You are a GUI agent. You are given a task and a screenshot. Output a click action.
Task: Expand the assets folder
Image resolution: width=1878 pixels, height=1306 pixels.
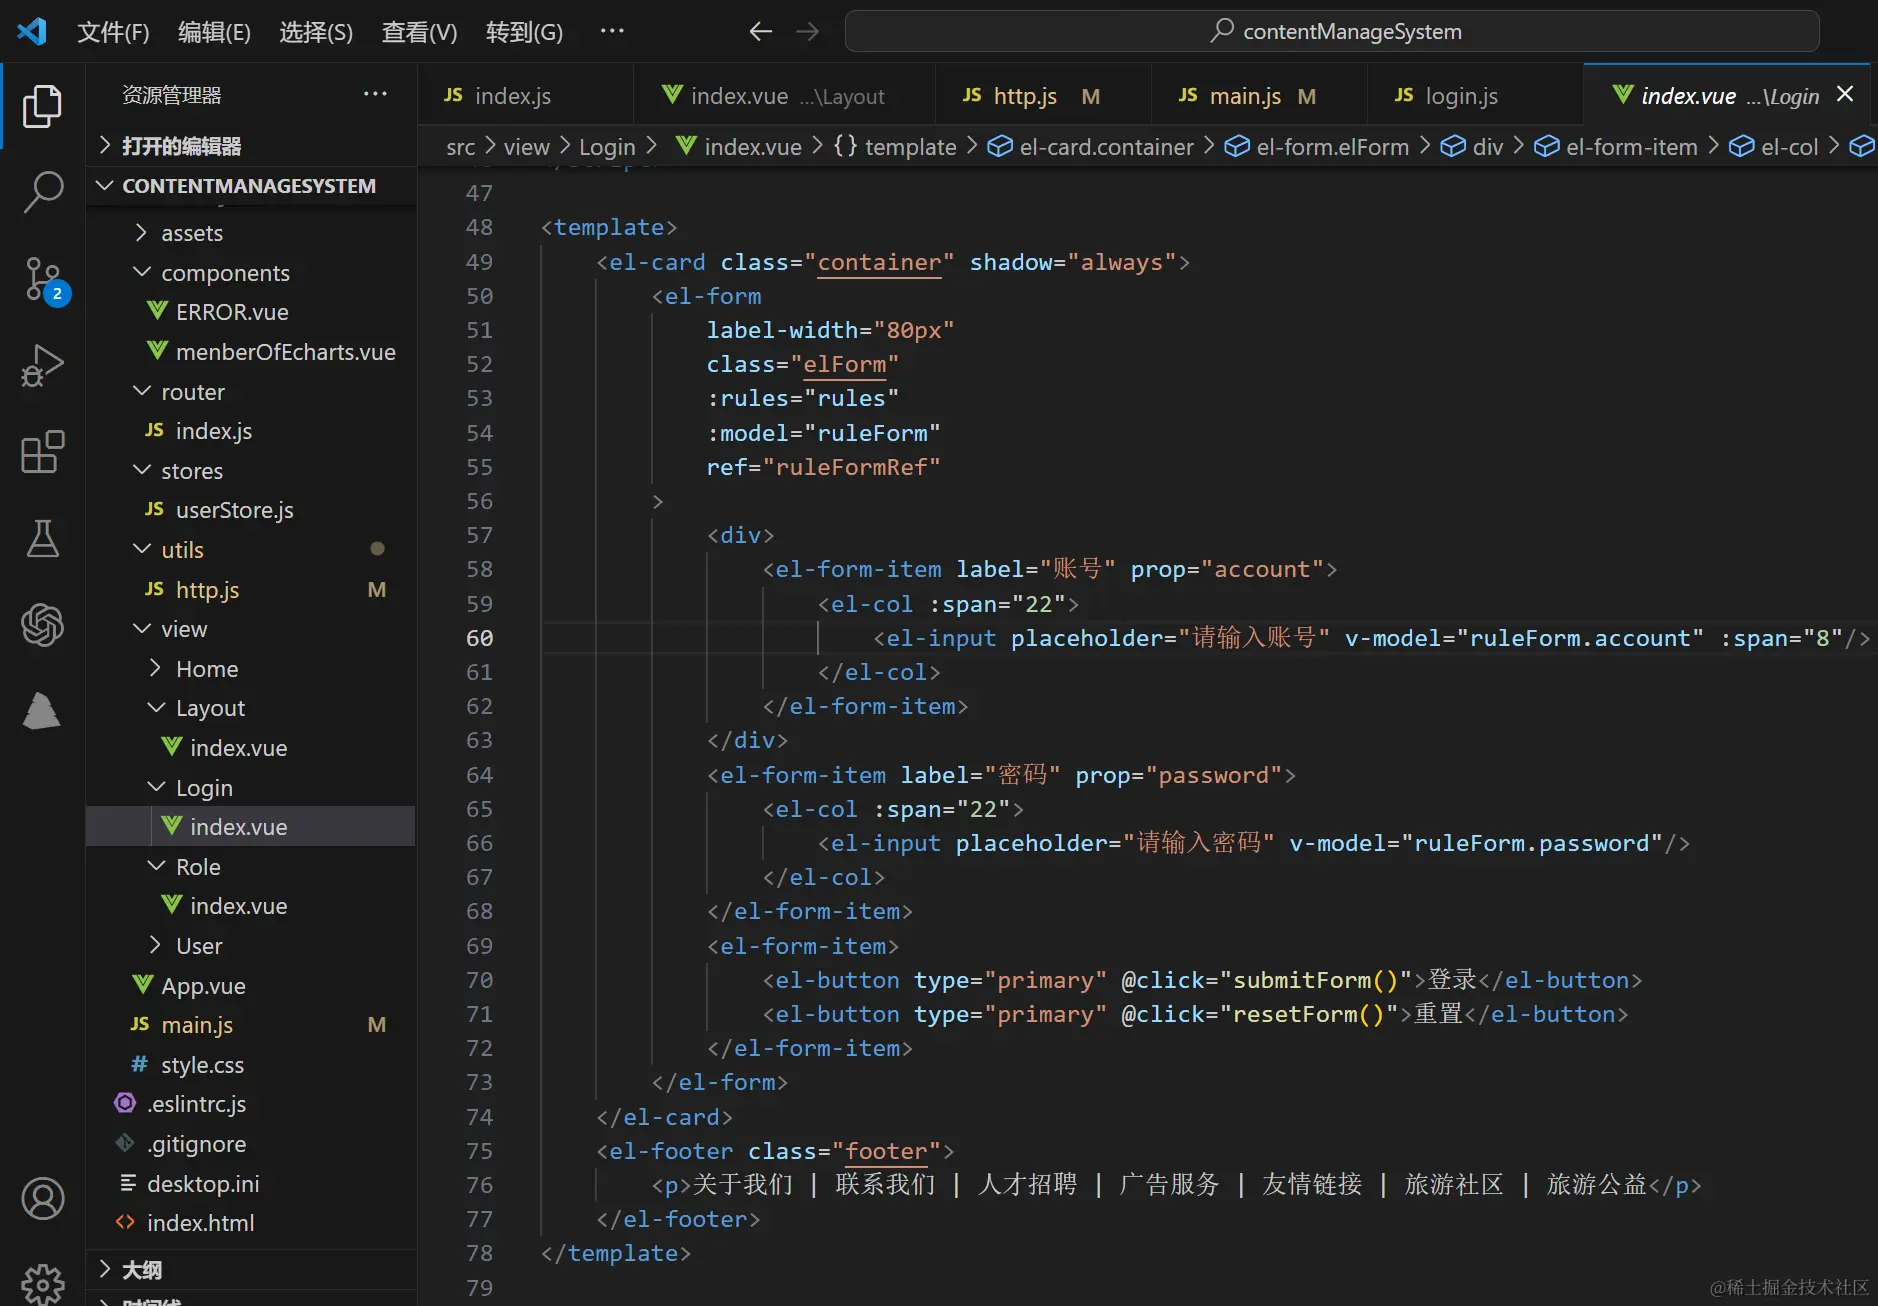coord(192,233)
